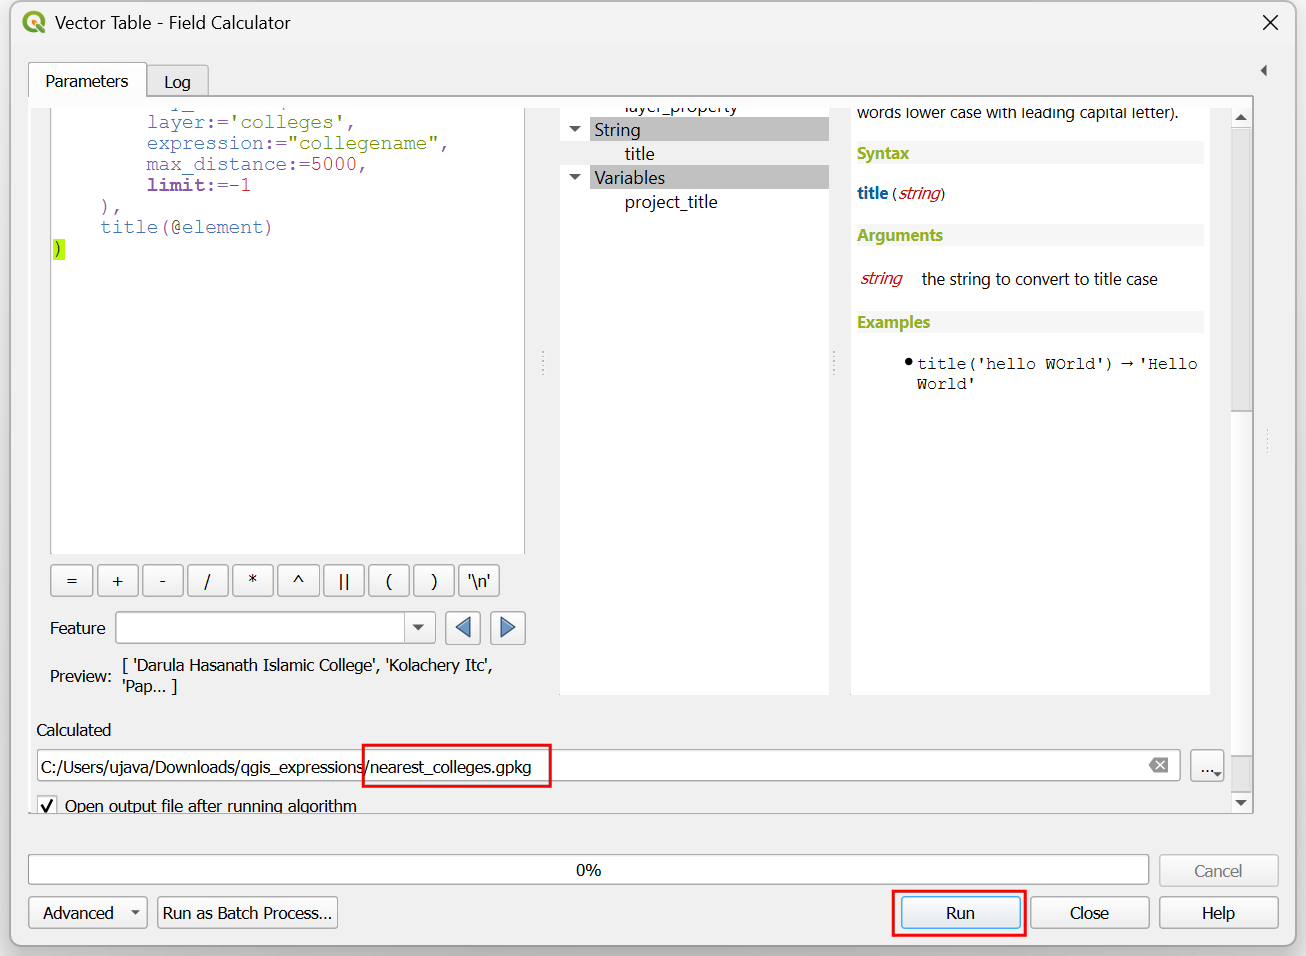Click Run as Batch Process

[x=247, y=913]
